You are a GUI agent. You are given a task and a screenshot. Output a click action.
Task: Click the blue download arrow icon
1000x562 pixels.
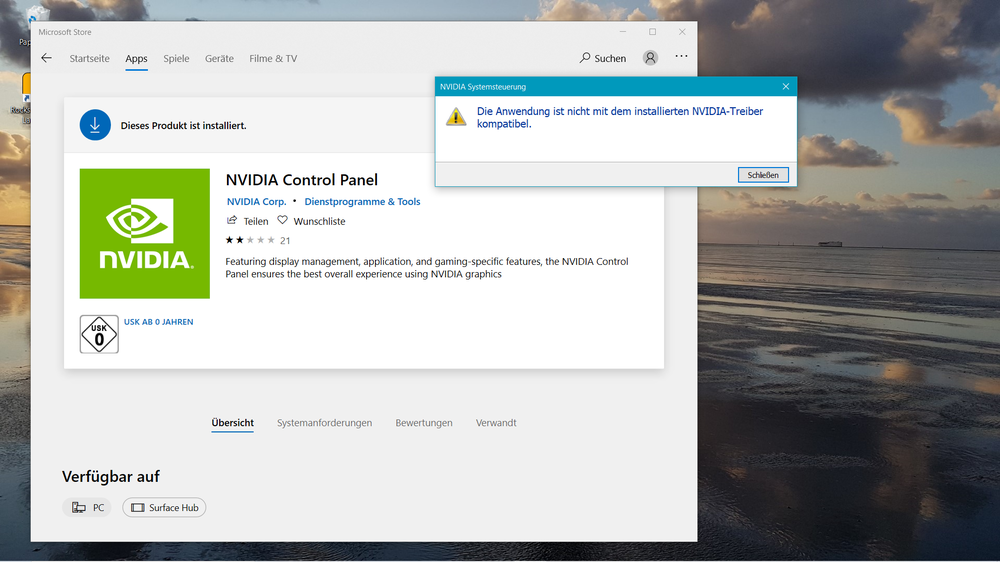(95, 125)
